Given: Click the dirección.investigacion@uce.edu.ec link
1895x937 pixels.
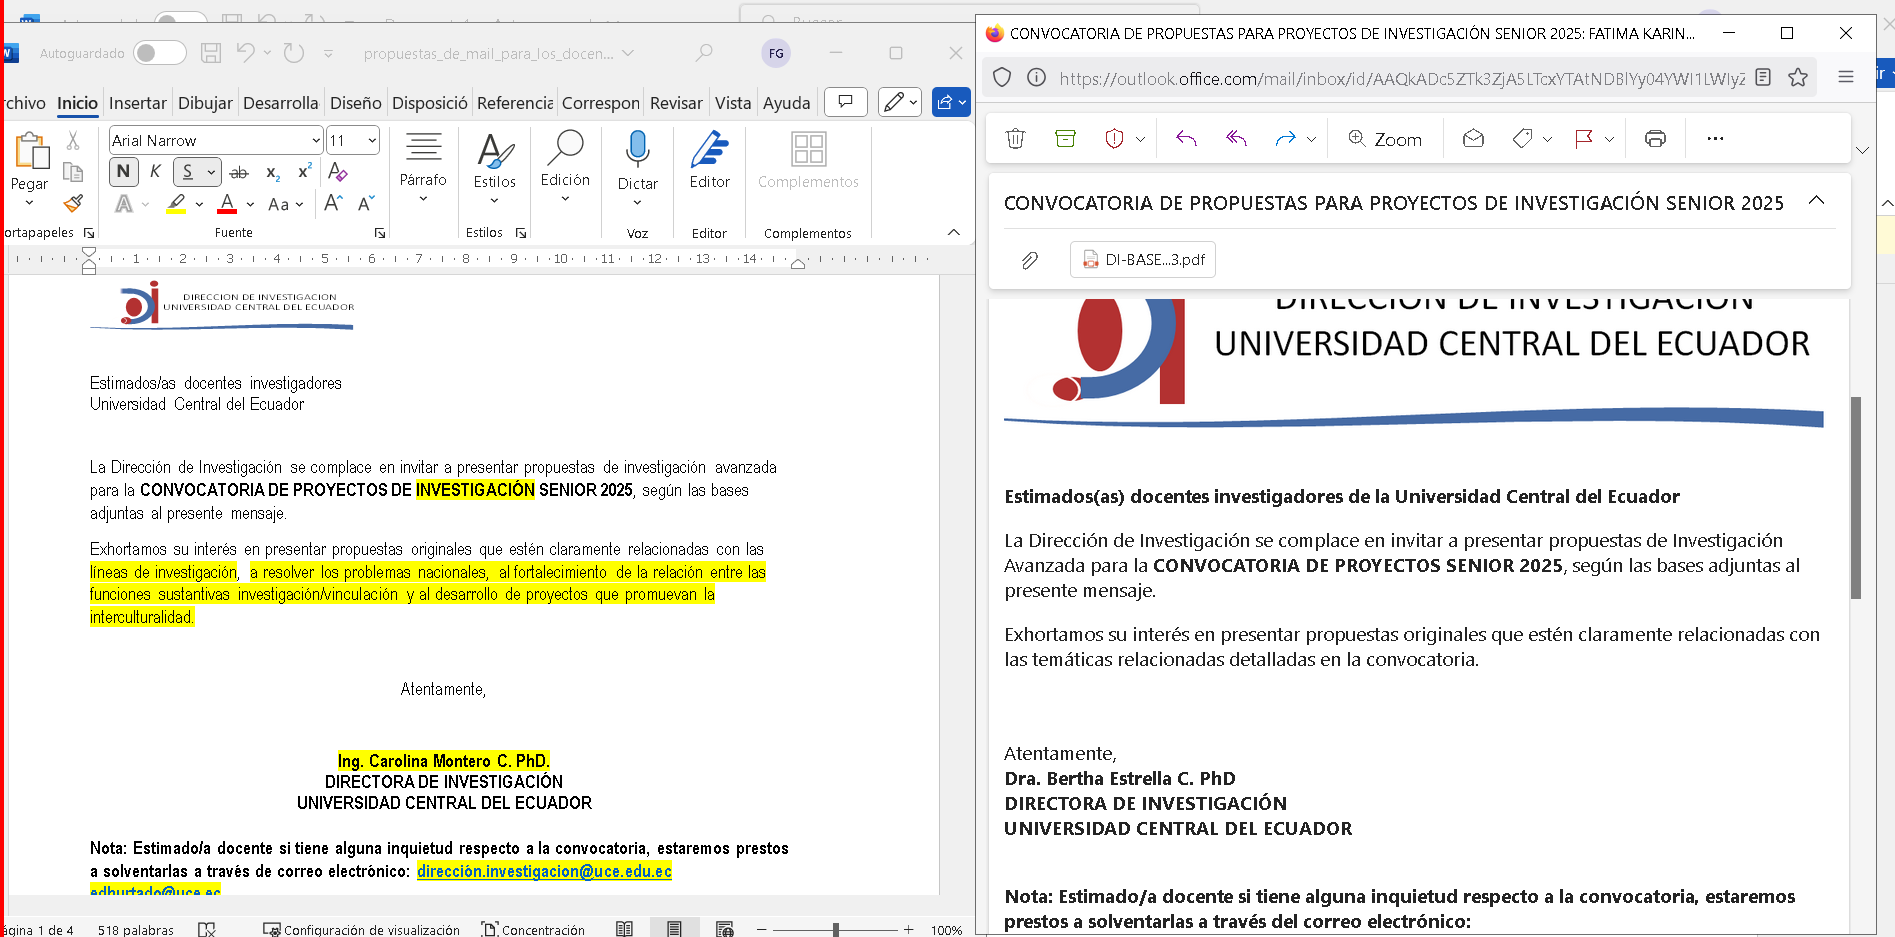Looking at the screenshot, I should (x=544, y=871).
